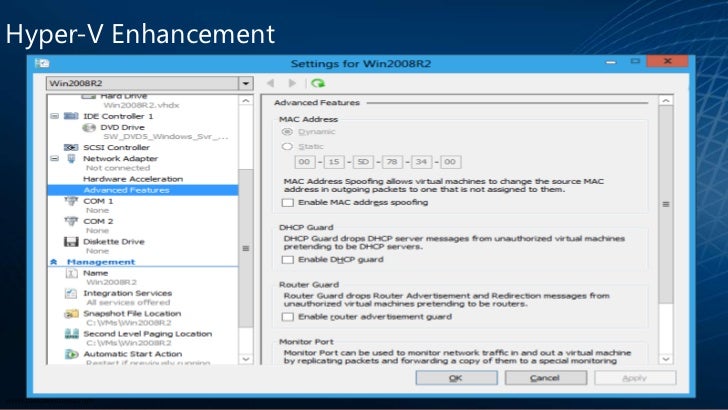The width and height of the screenshot is (728, 410).
Task: Click the Snapshot File Location folder icon
Action: click(71, 314)
